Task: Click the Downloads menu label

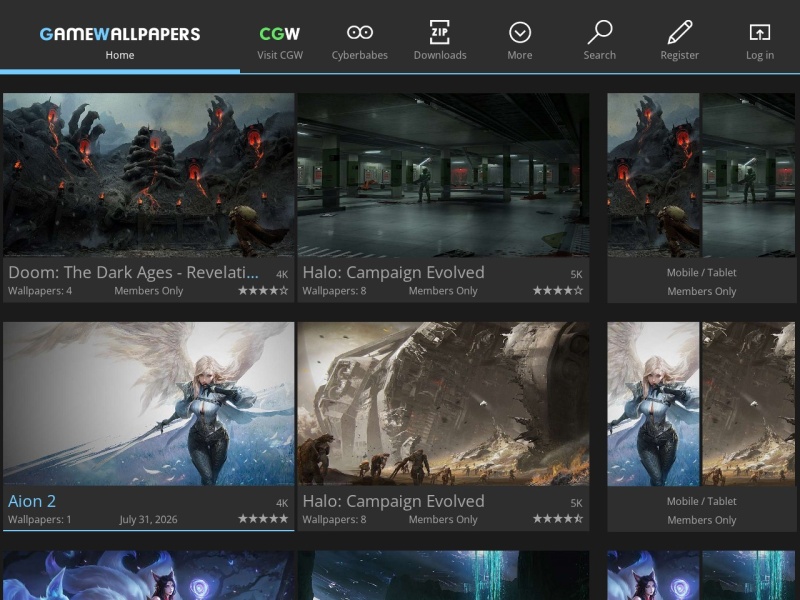Action: click(440, 55)
